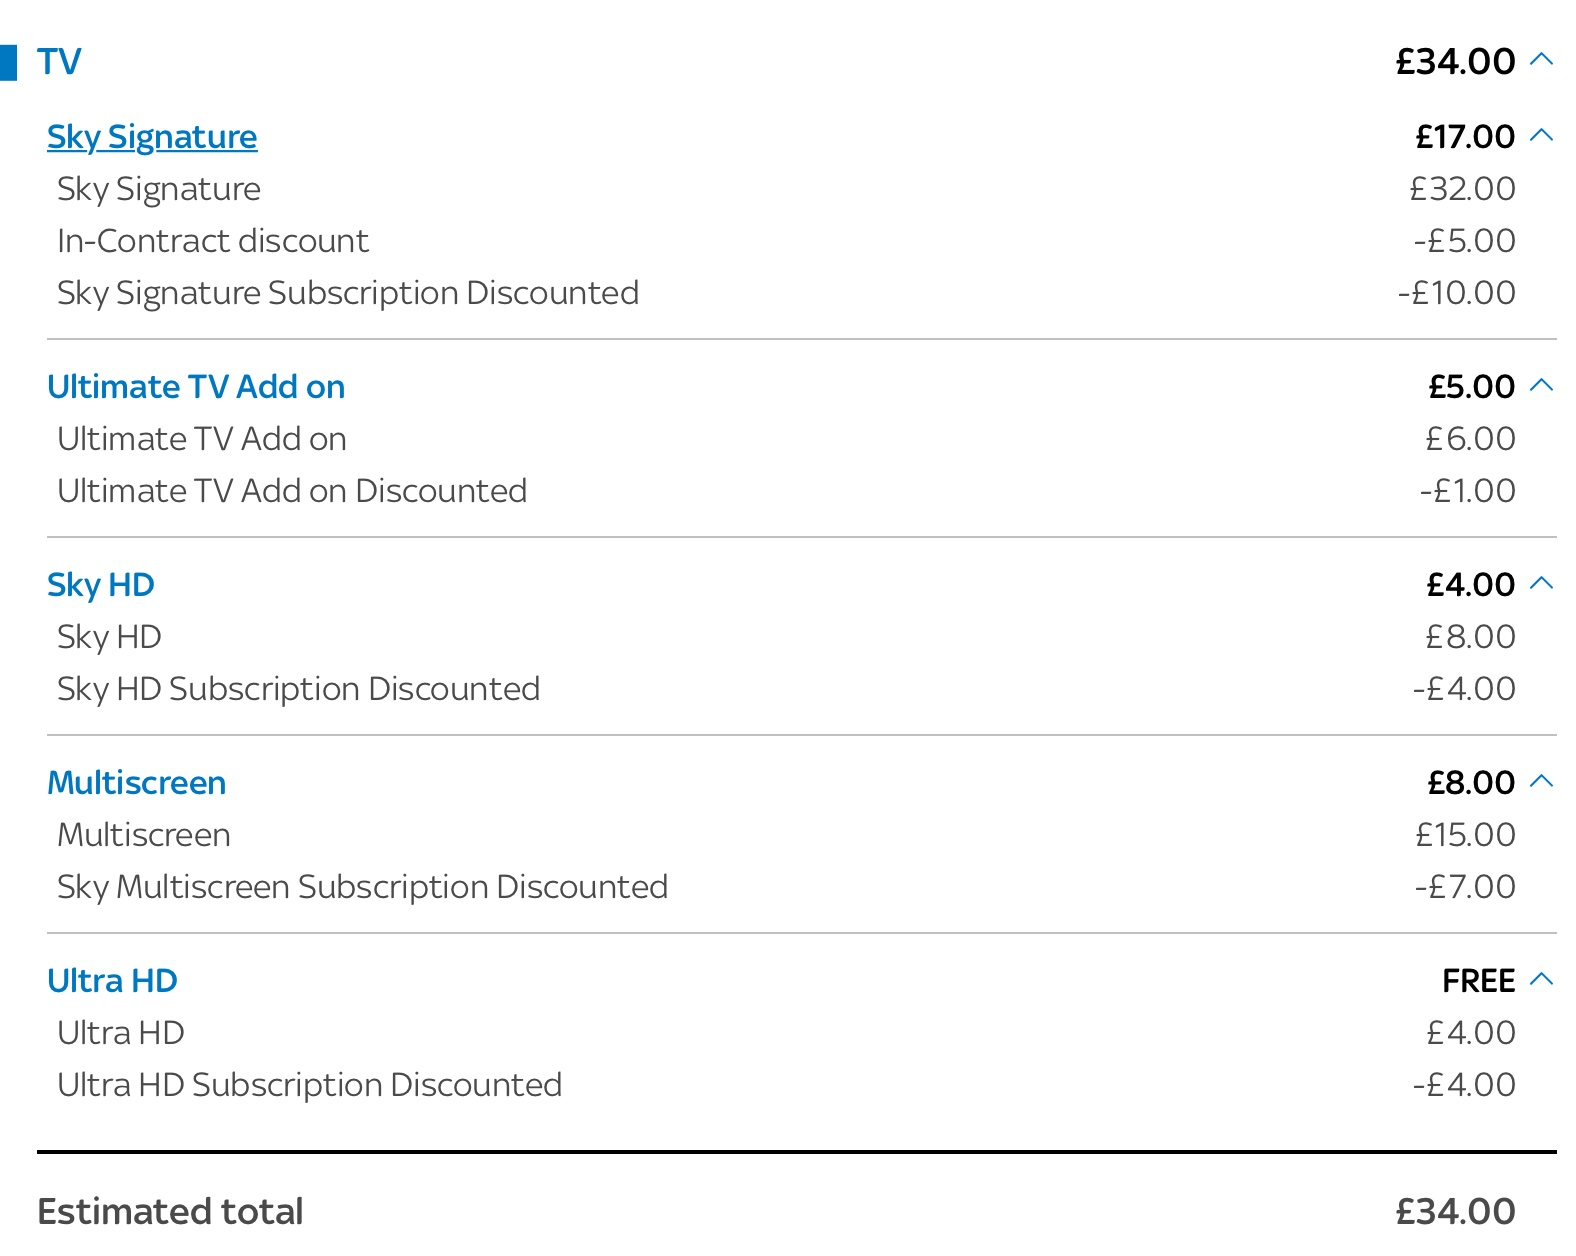Collapse the Multiscreen chevron
Screen dimensions: 1576x1256
[x=1542, y=781]
